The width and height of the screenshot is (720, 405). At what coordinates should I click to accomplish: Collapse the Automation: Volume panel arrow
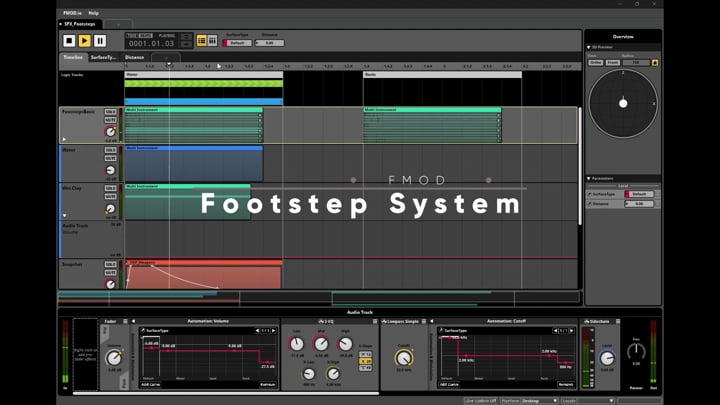[x=134, y=321]
